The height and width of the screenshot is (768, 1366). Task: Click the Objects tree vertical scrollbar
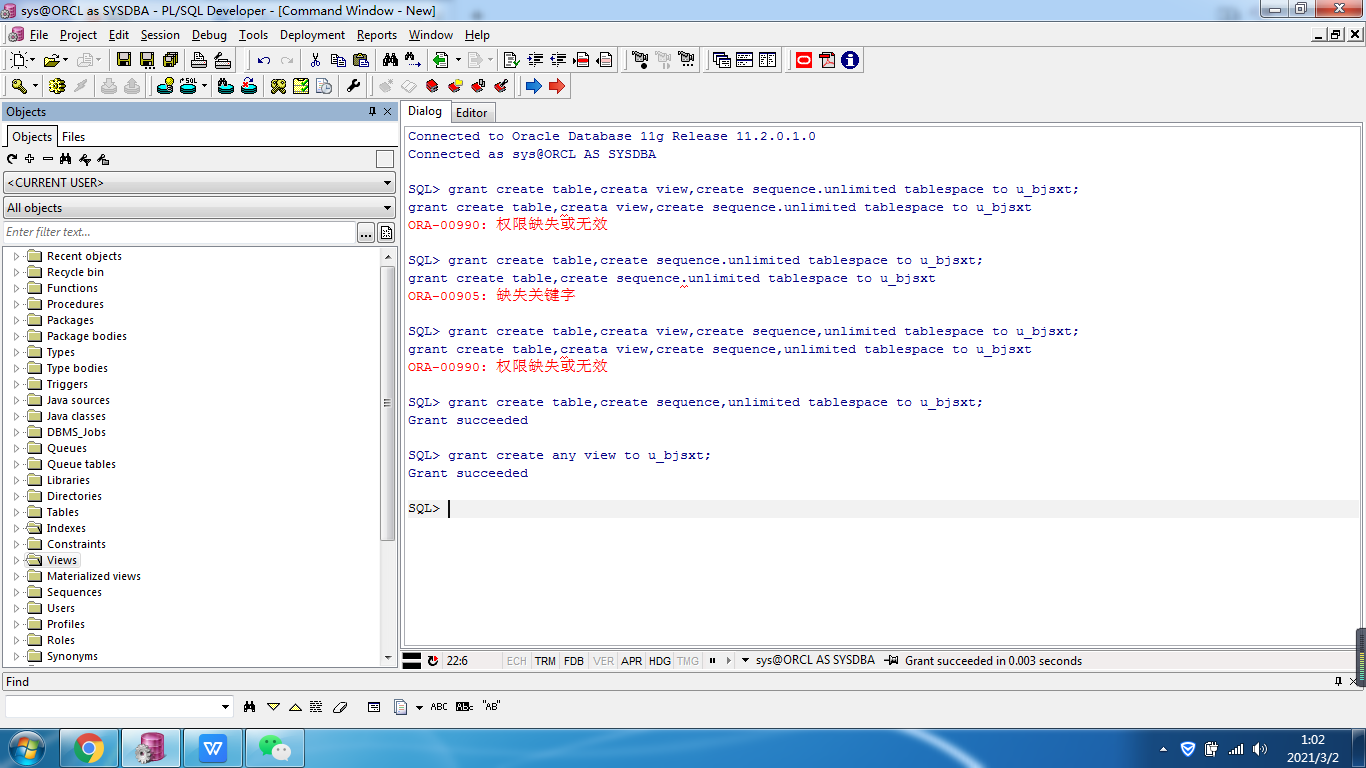[388, 402]
